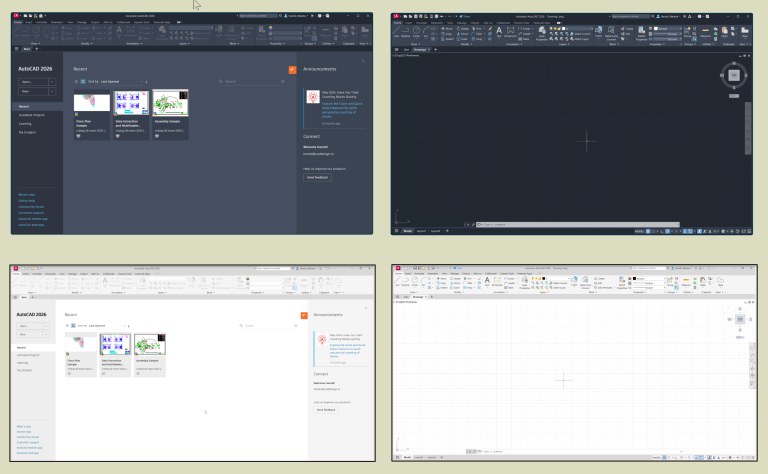Toggle the grid display in light drawing status bar
This screenshot has height=474, width=768.
click(x=664, y=457)
